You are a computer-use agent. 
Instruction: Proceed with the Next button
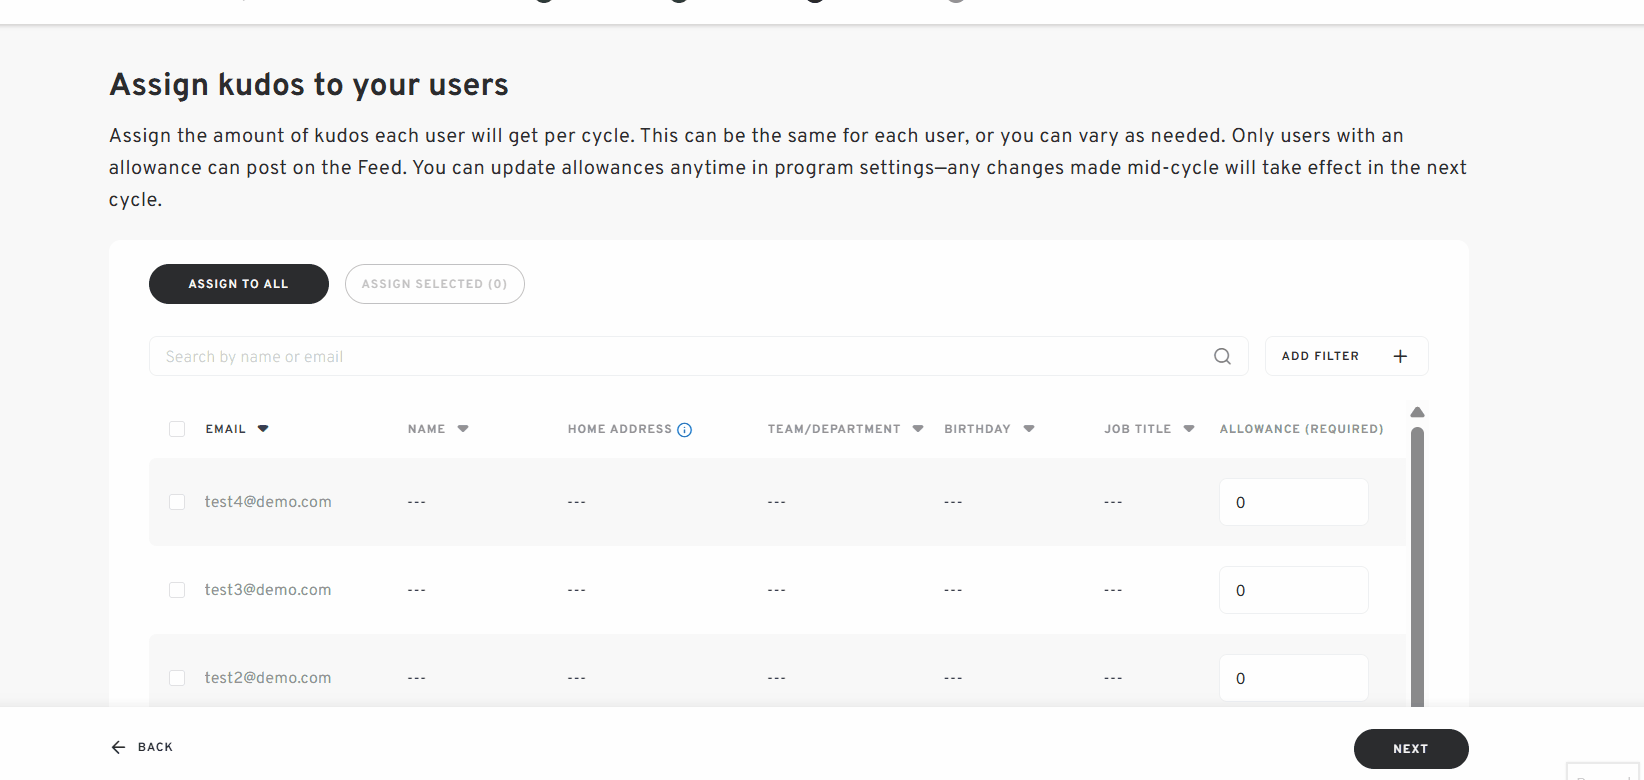point(1410,749)
